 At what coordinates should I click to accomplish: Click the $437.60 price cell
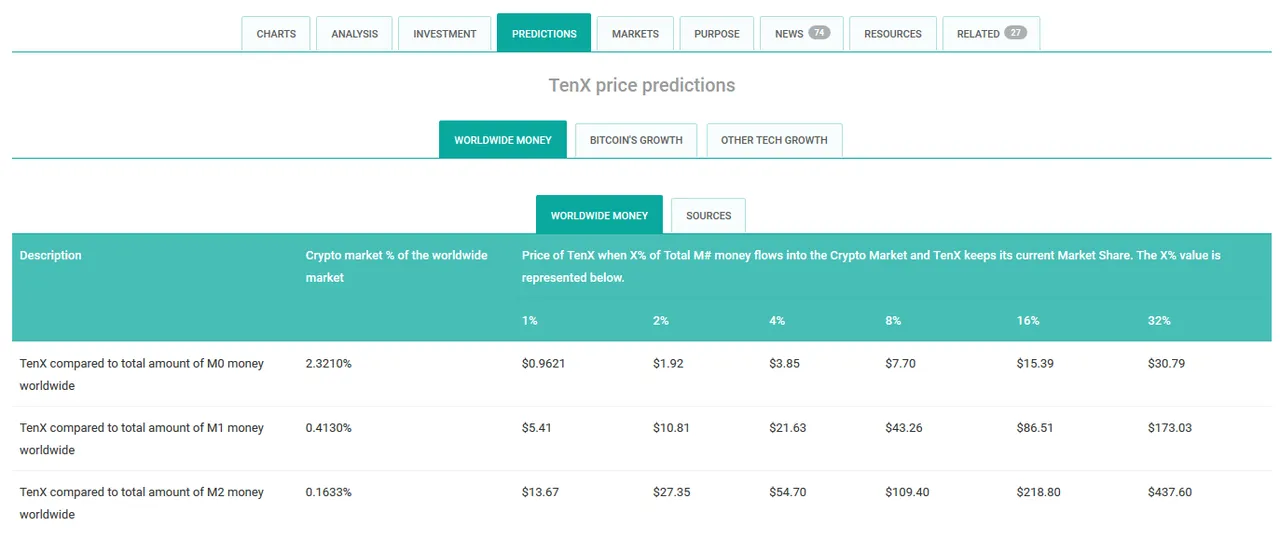coord(1170,492)
